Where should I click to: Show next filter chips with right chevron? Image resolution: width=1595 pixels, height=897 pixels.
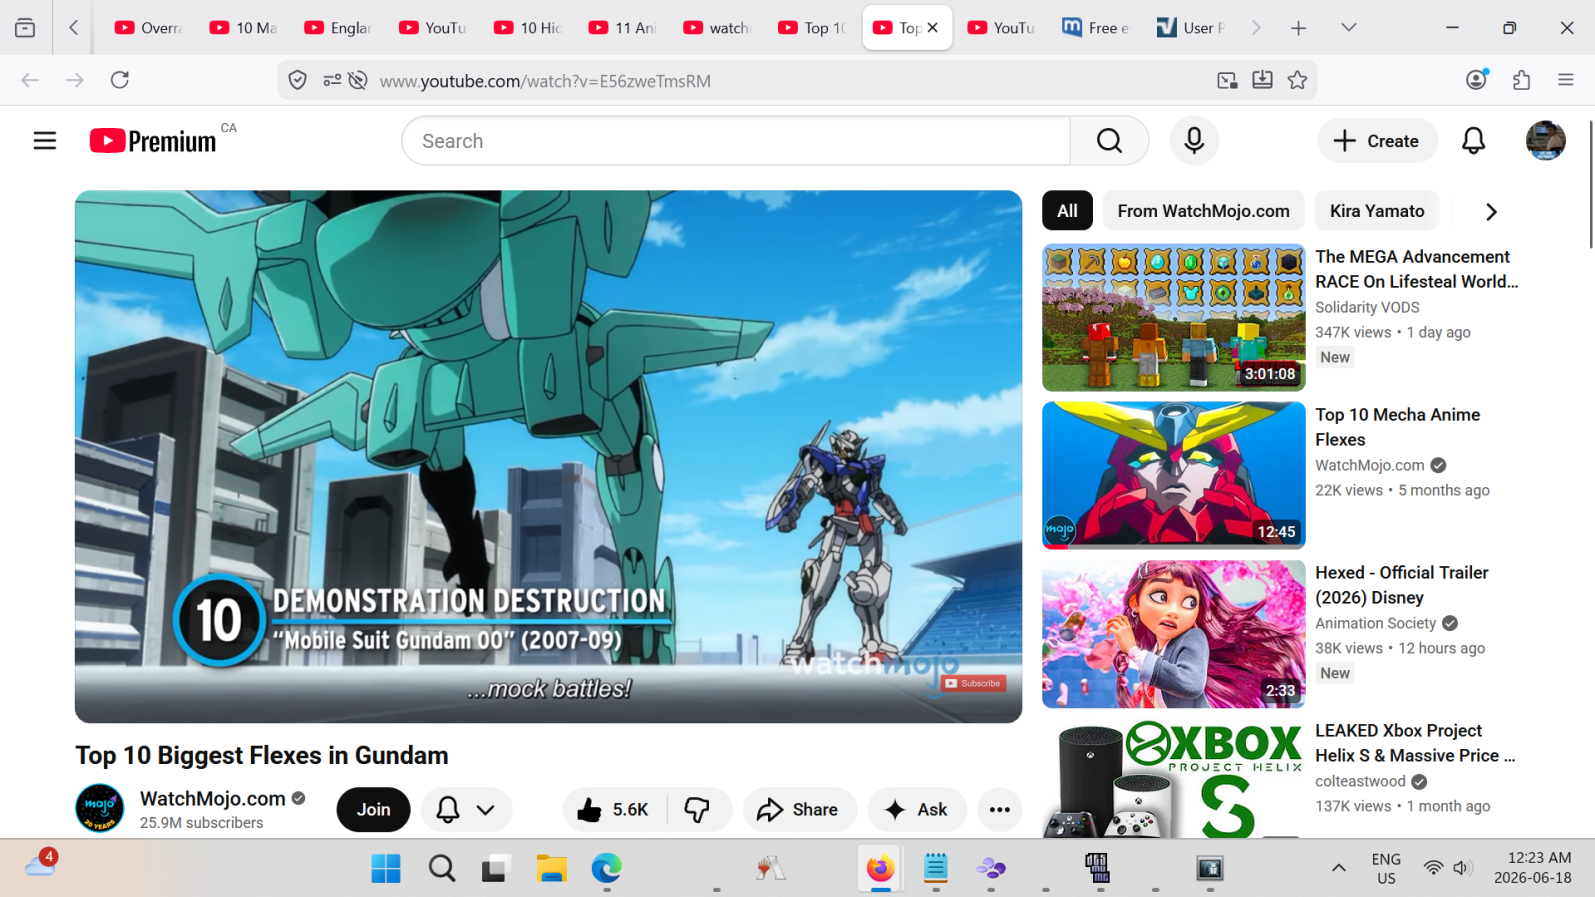click(x=1491, y=212)
